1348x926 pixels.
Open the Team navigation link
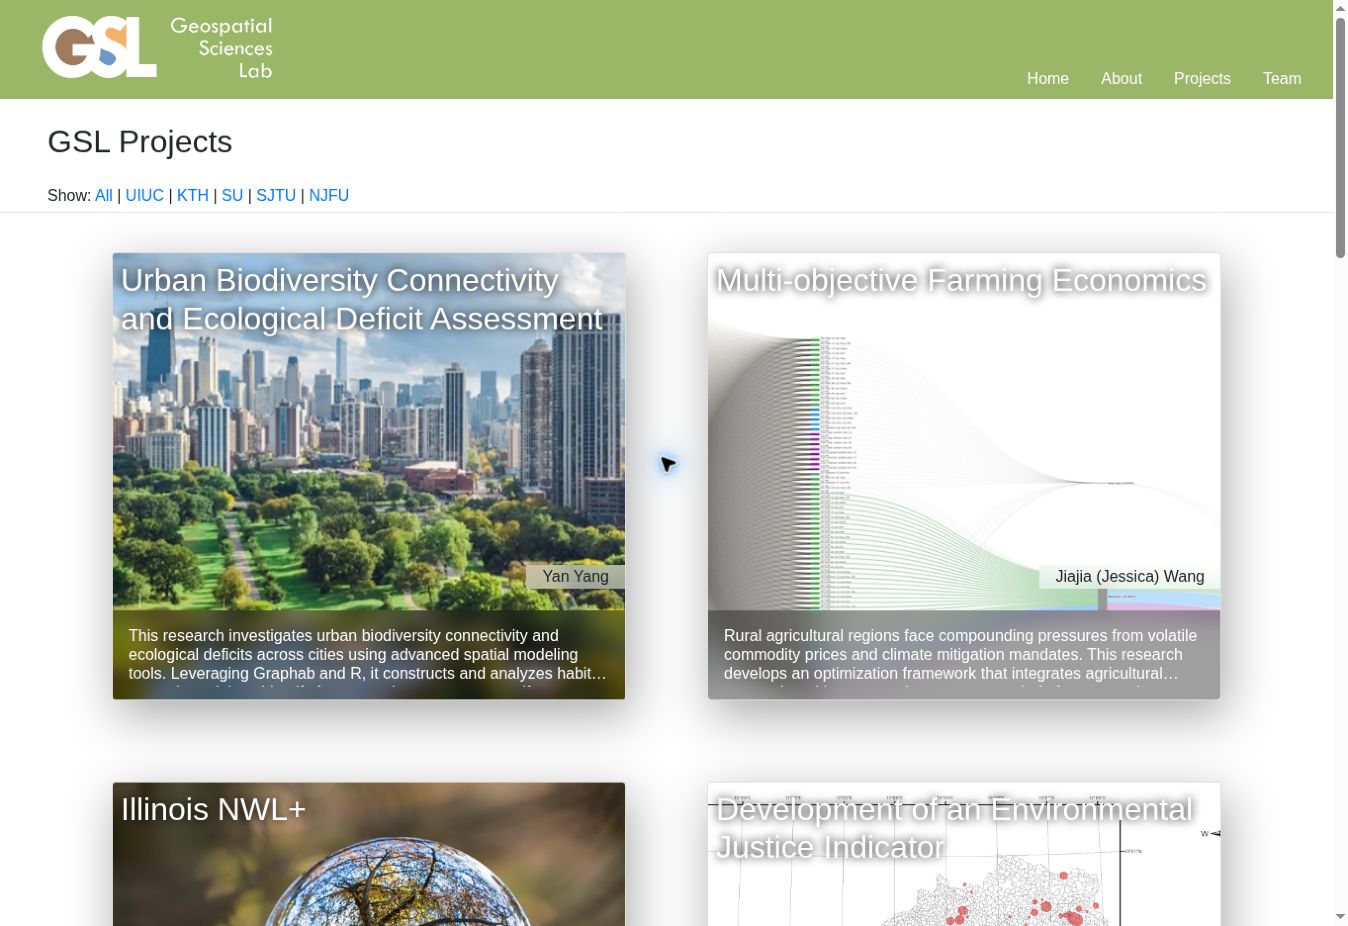(1281, 79)
